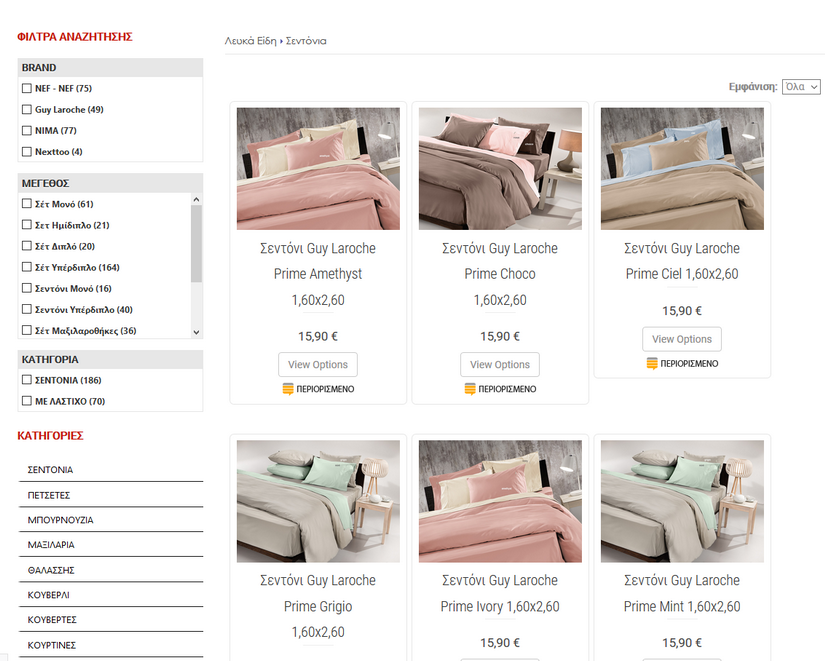
Task: Tick the Σεντόνι Μονό (16) checkbox
Action: [x=27, y=288]
